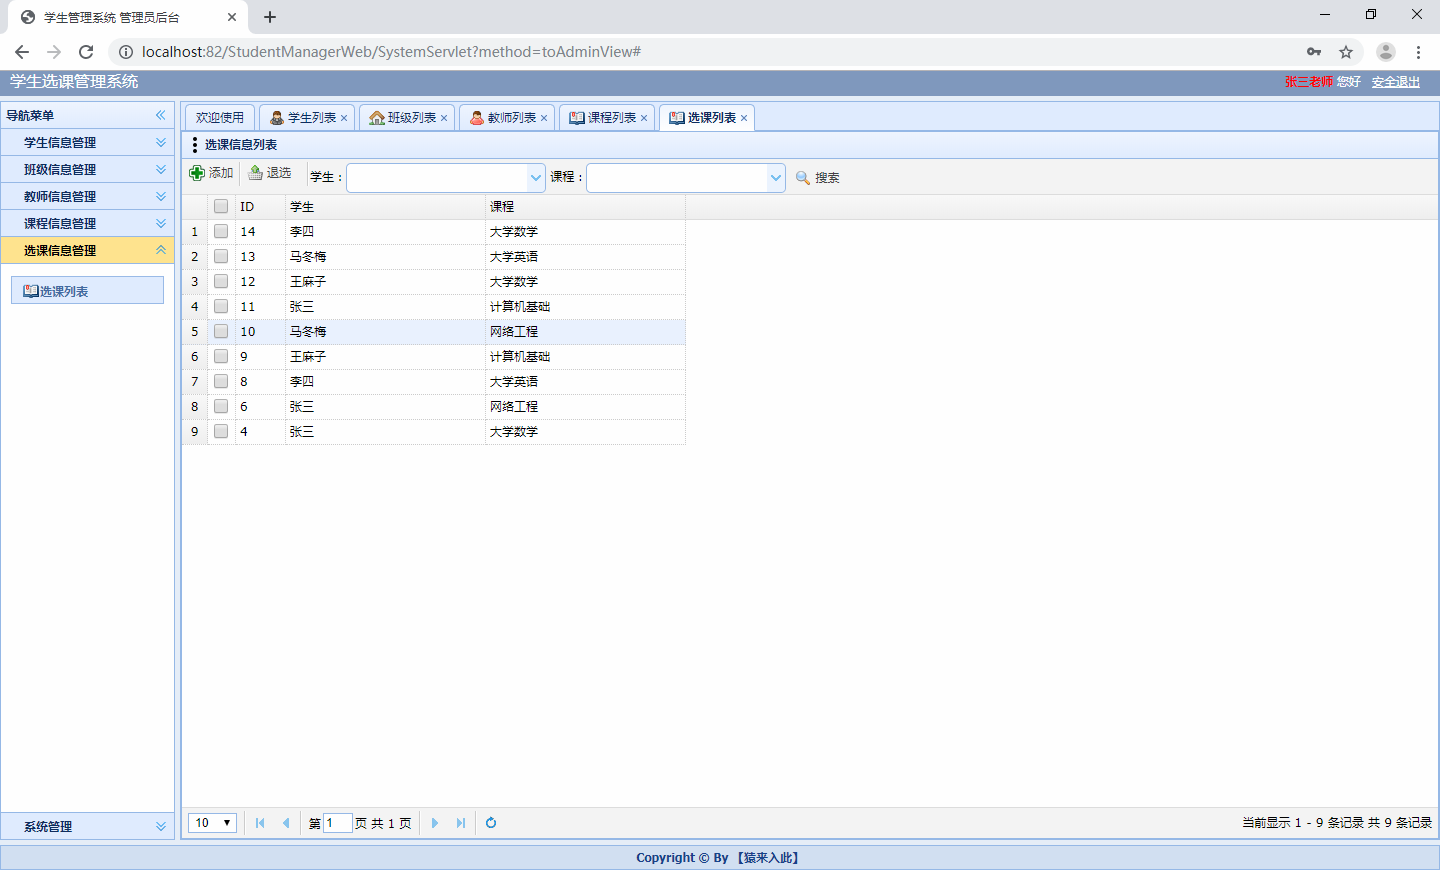Toggle the select-all header checkbox
1440x889 pixels.
[221, 206]
